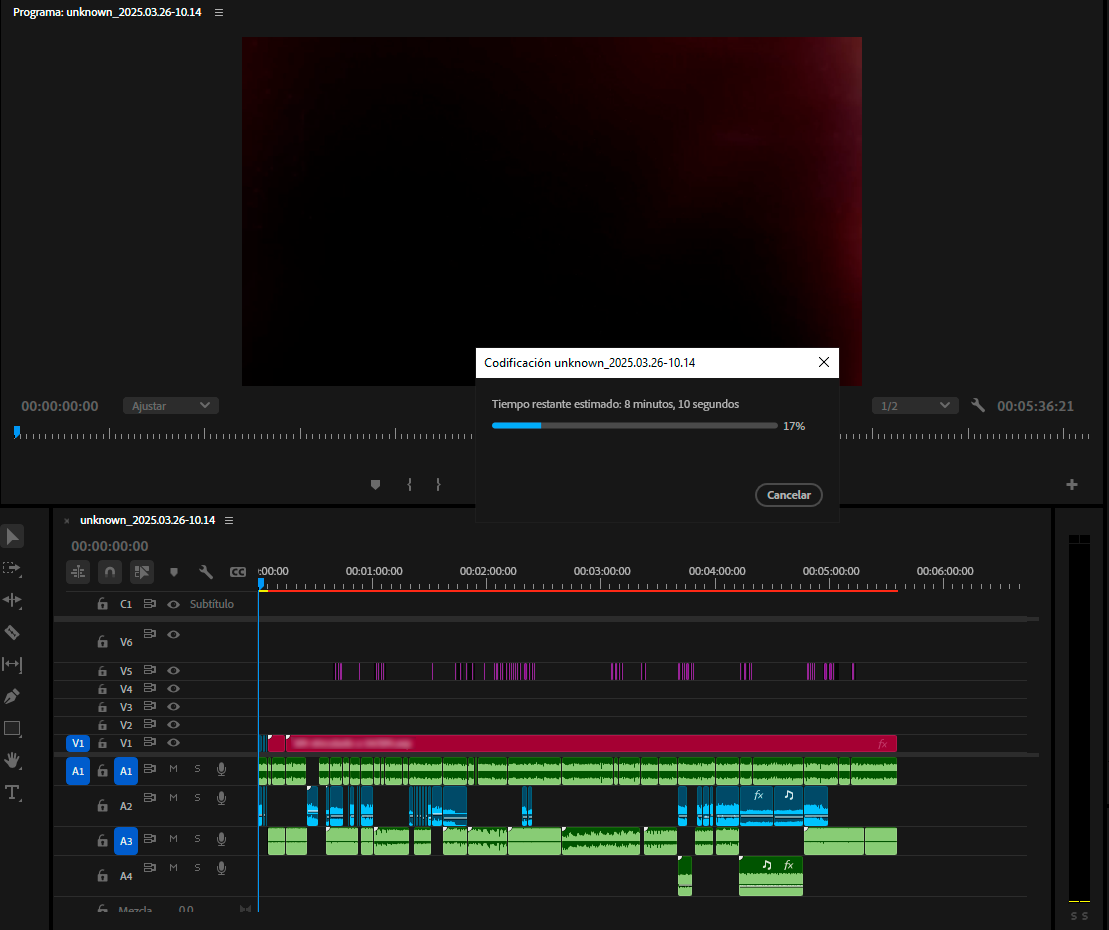Toggle A1 source patching button
The width and height of the screenshot is (1109, 930).
[x=78, y=771]
